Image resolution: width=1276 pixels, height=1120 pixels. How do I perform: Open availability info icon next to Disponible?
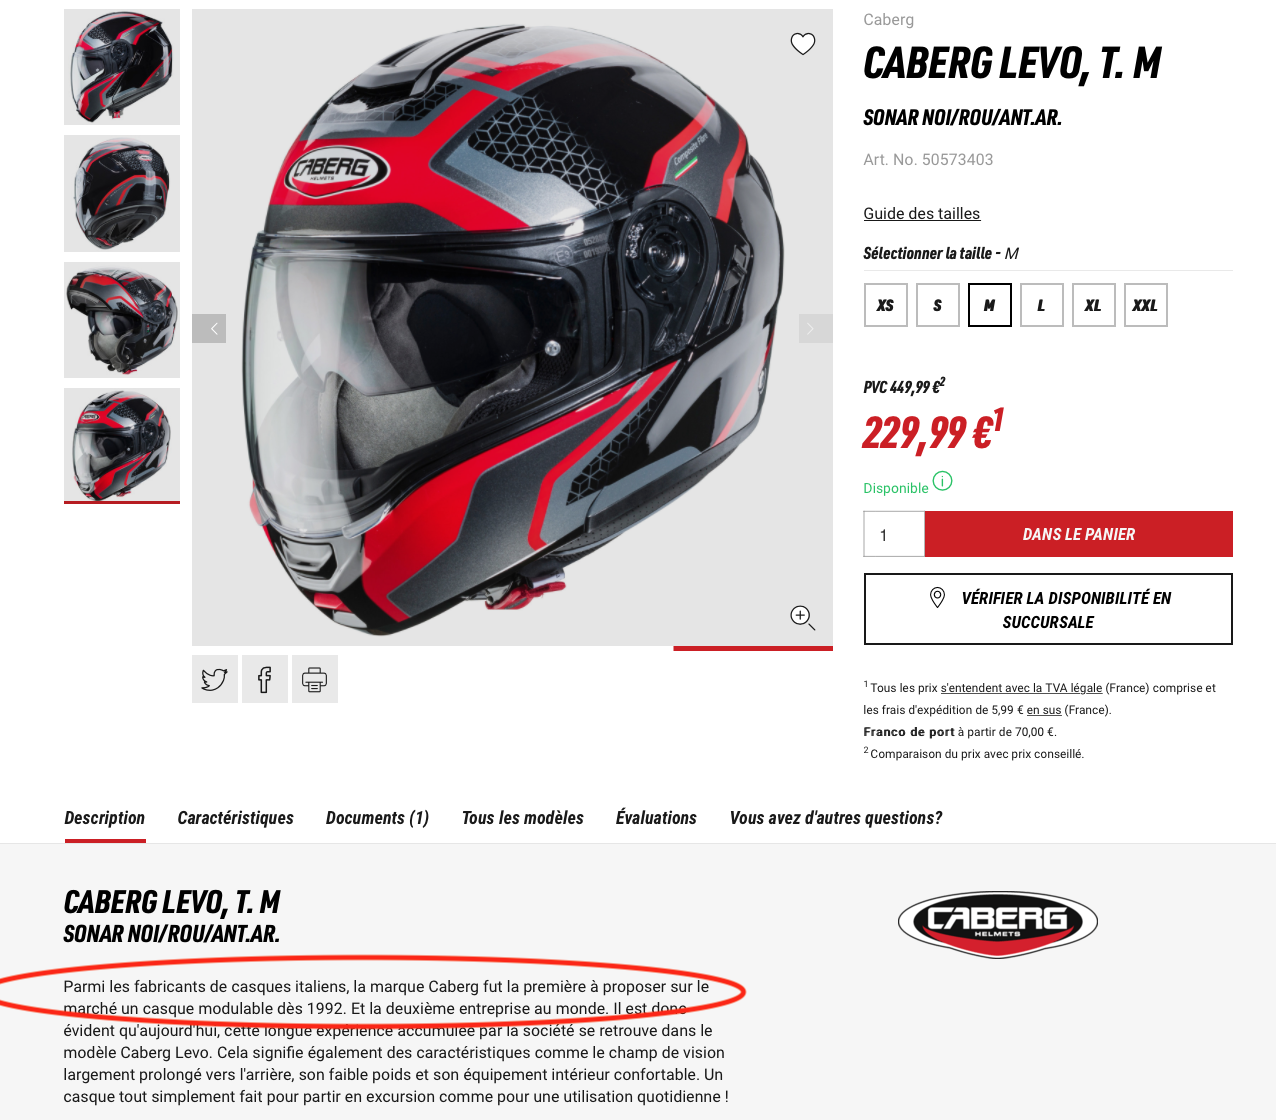pyautogui.click(x=943, y=481)
